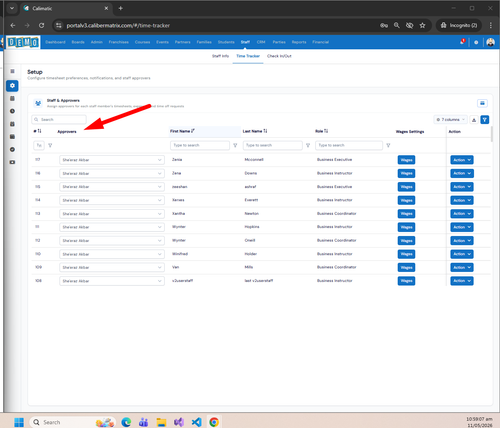Click the Search field above the table
The height and width of the screenshot is (428, 500).
pos(59,119)
